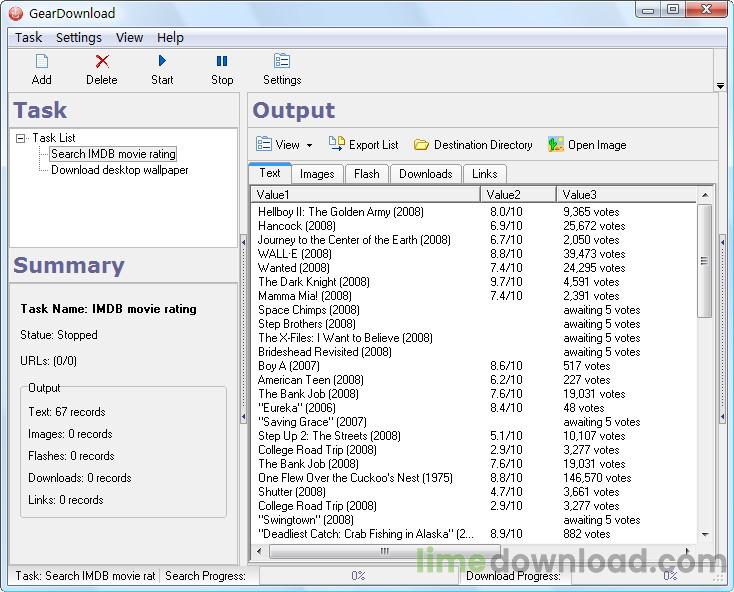This screenshot has height=592, width=734.
Task: Click the GearDownload app icon in title bar
Action: [x=16, y=14]
